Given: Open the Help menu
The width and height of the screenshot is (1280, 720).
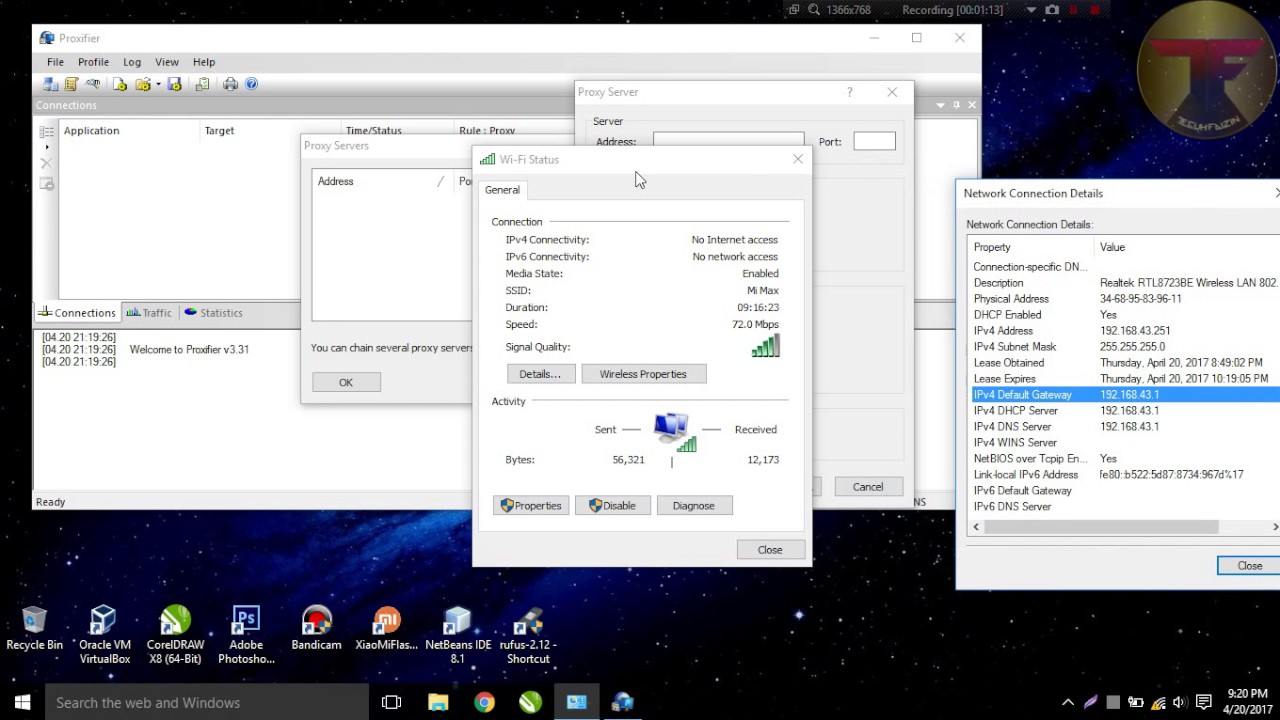Looking at the screenshot, I should (x=204, y=62).
